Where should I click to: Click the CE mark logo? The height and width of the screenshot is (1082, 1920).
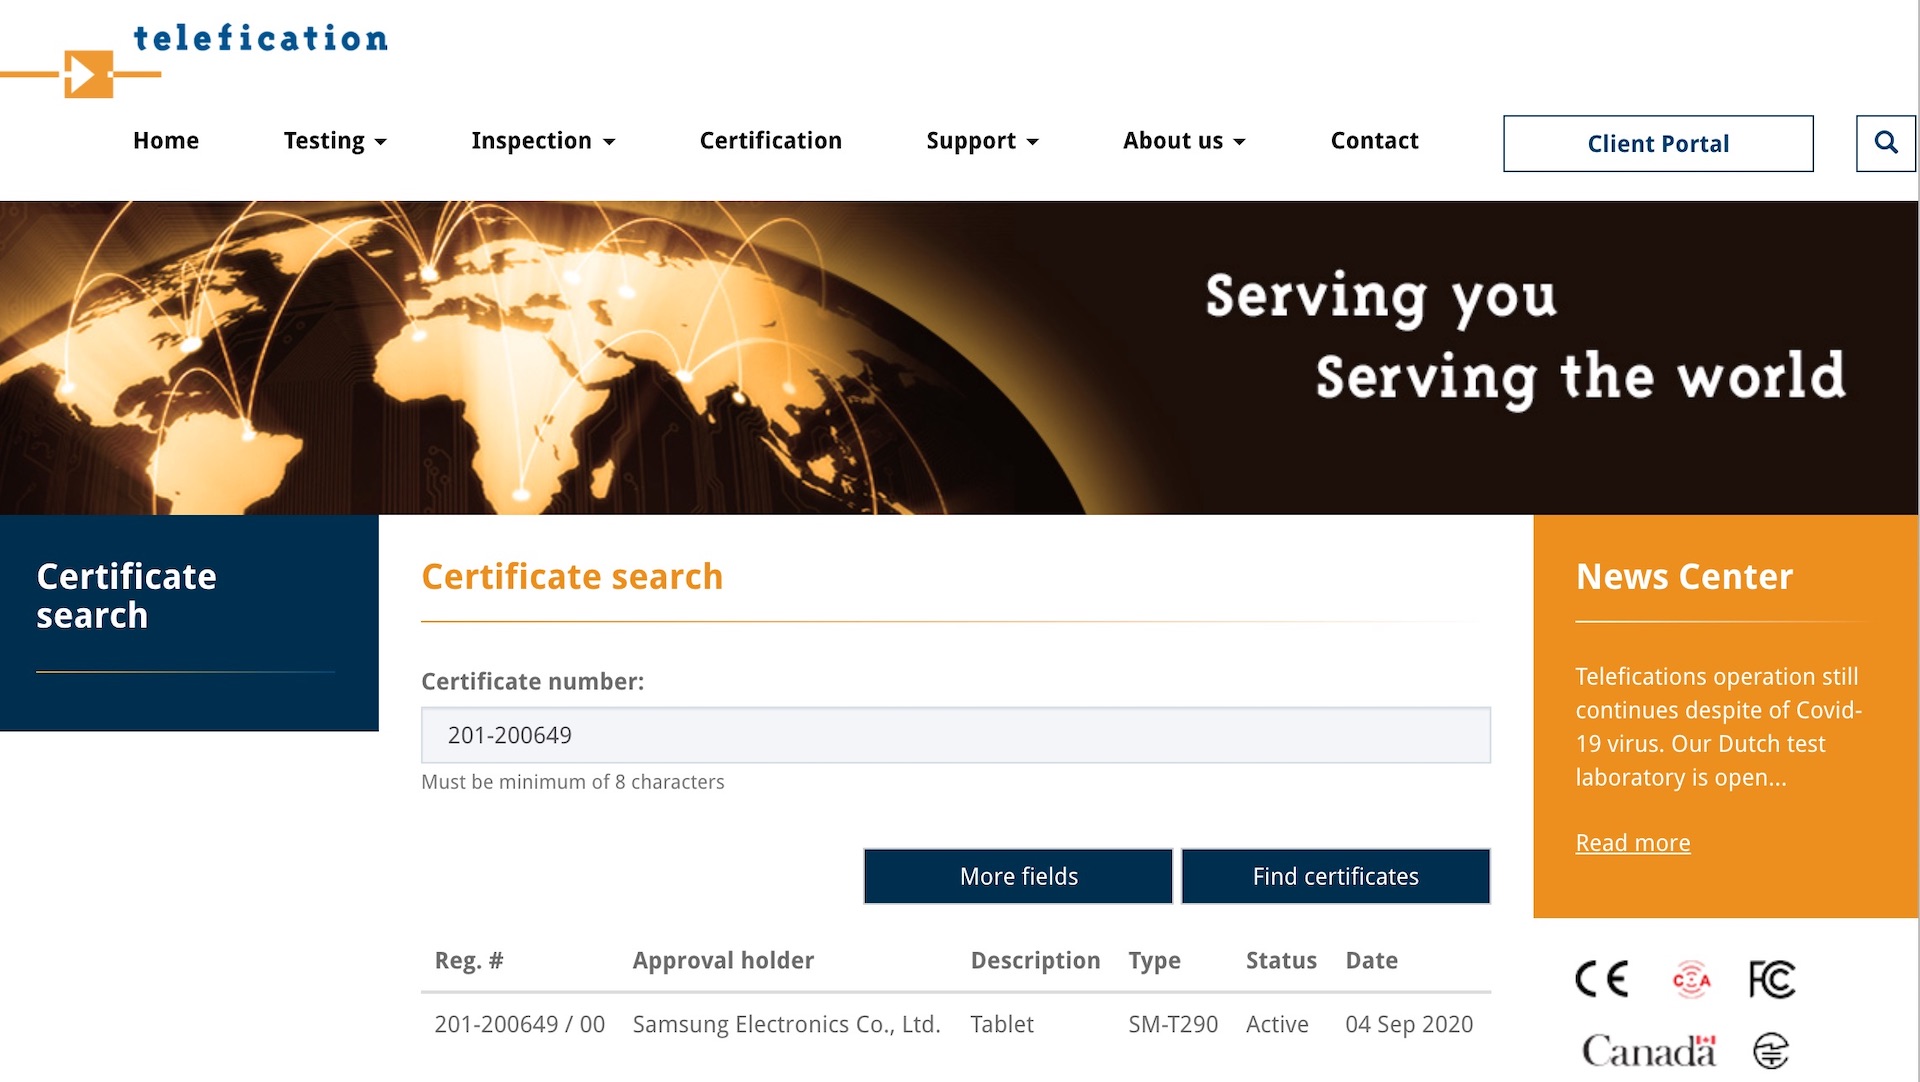click(1602, 979)
